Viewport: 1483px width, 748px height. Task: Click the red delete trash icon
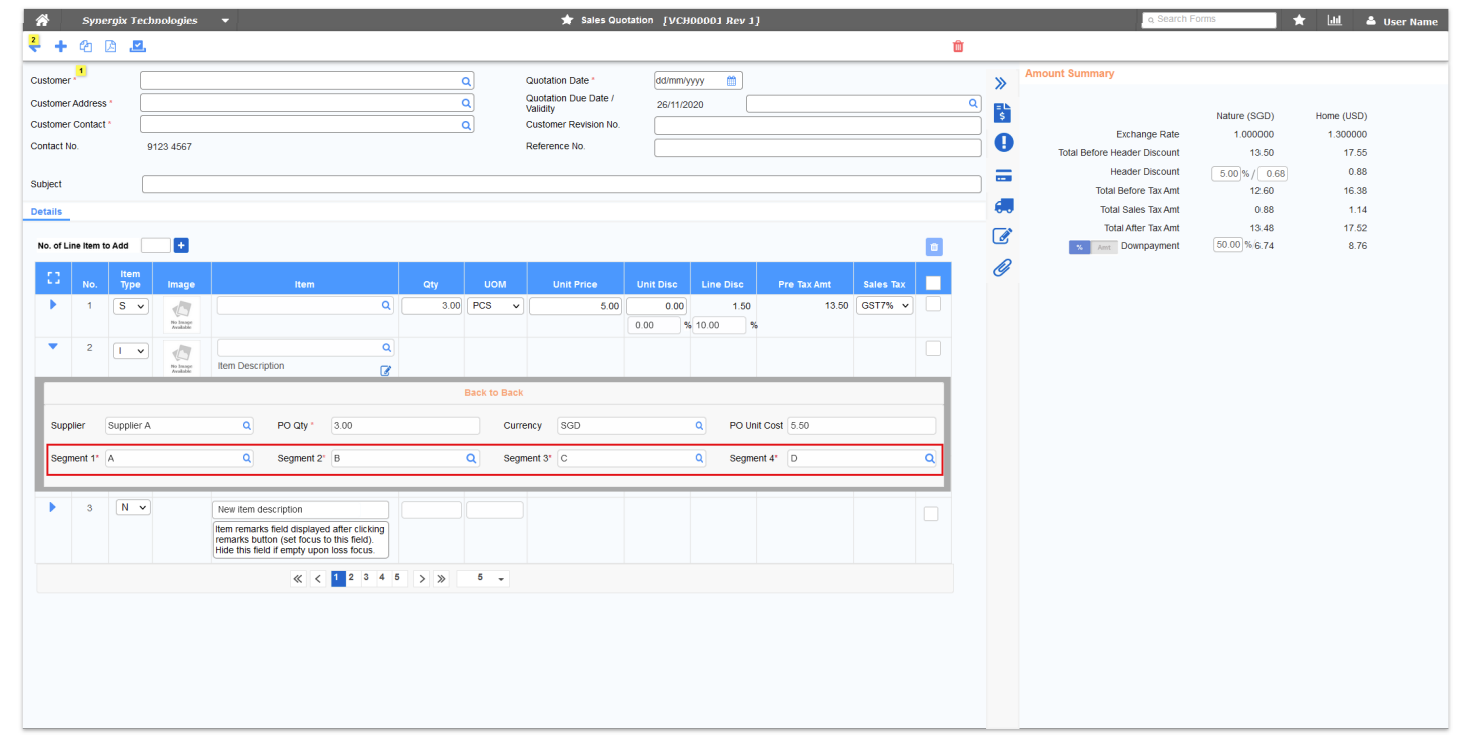click(957, 46)
